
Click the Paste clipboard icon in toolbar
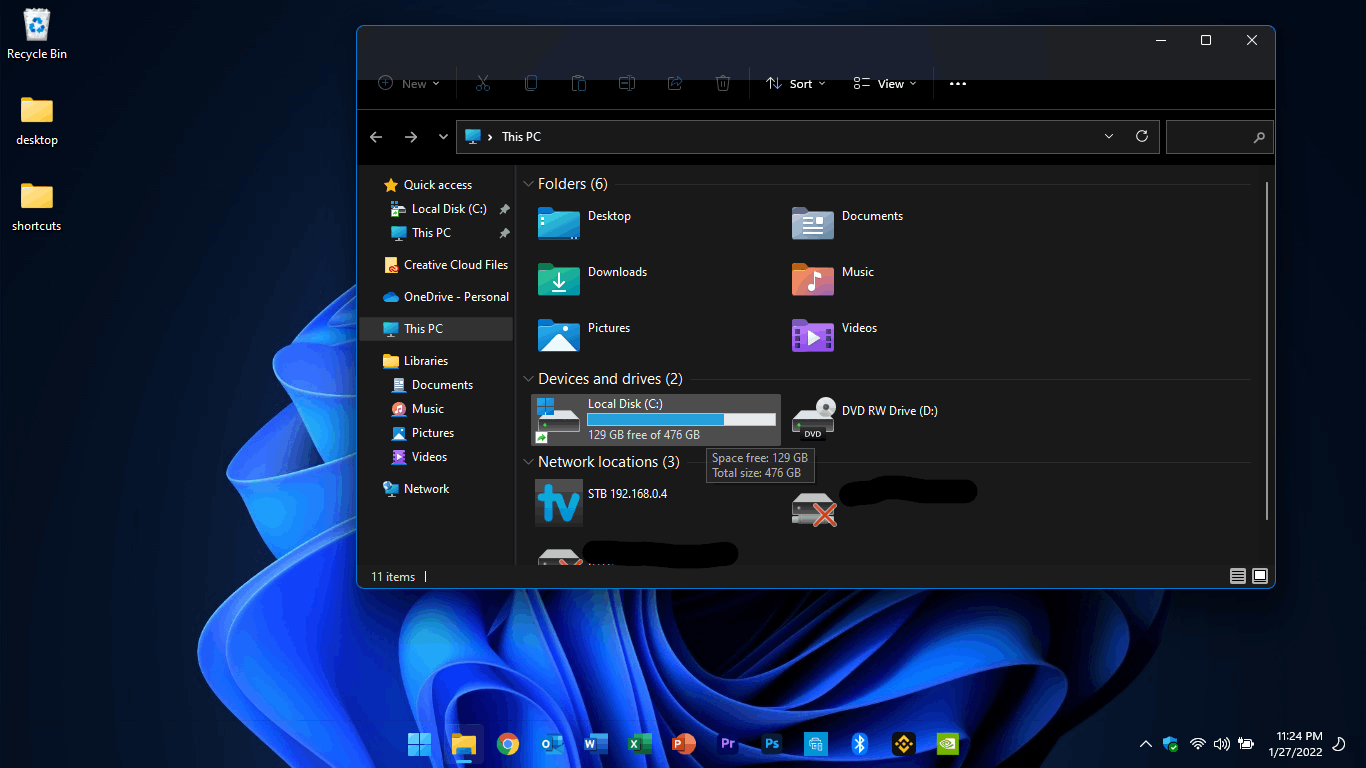pos(579,84)
